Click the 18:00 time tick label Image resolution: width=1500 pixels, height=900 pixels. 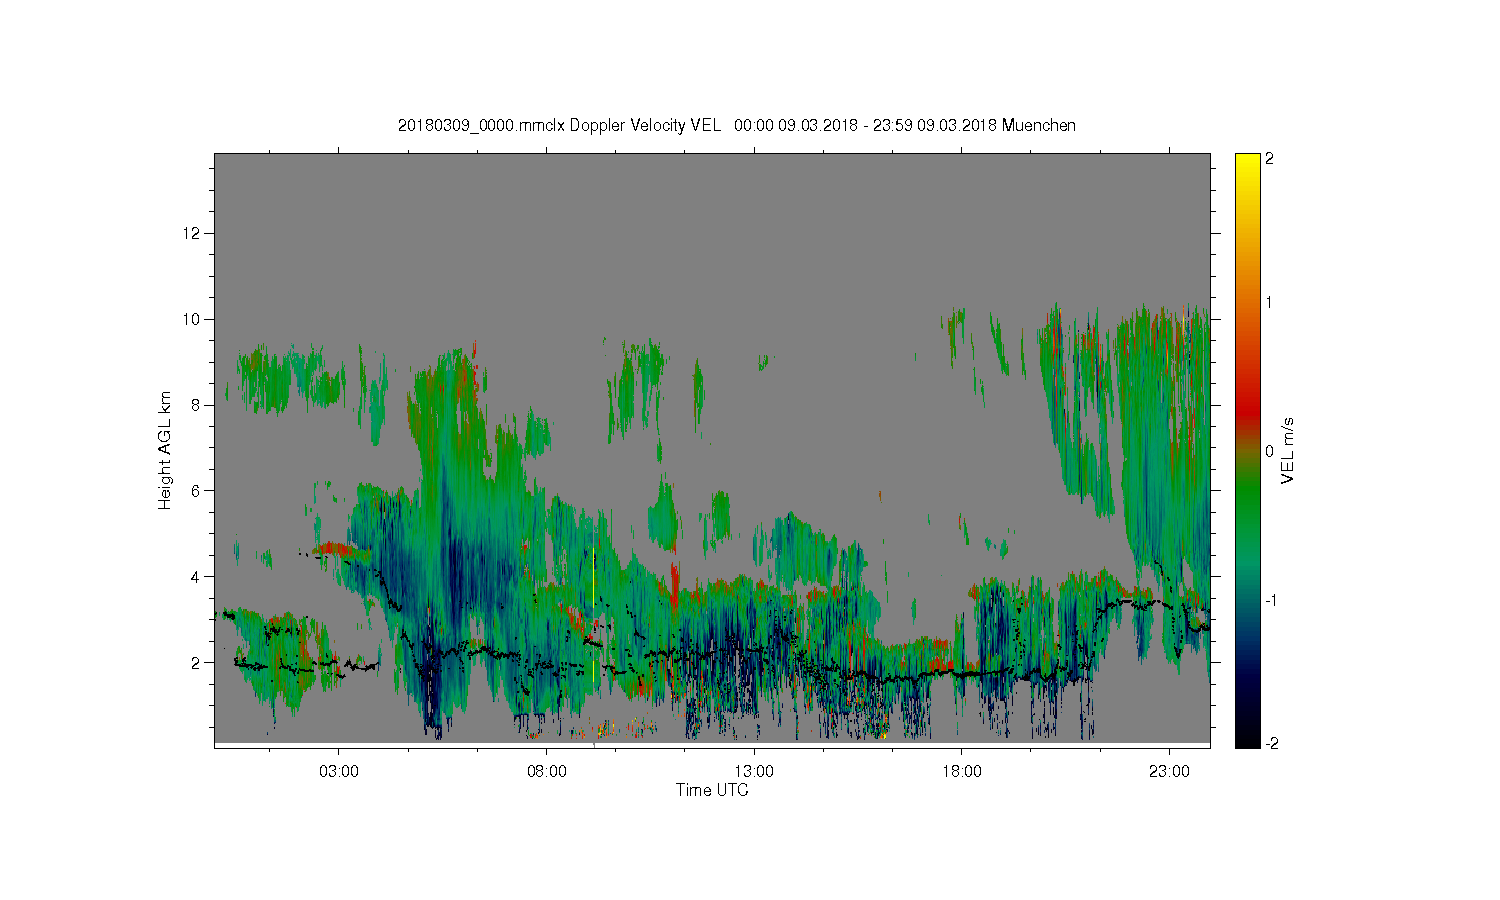click(x=962, y=772)
